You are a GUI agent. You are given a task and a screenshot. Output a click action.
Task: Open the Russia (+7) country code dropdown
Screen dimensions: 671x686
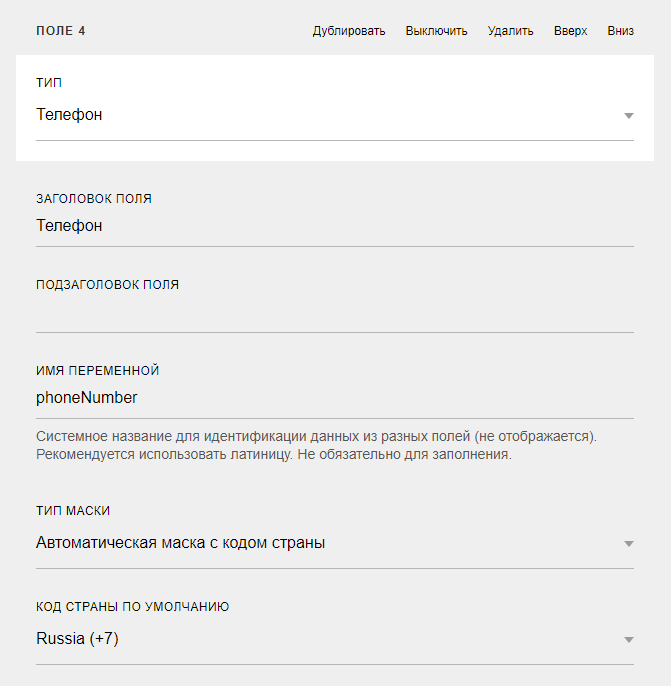coord(320,639)
